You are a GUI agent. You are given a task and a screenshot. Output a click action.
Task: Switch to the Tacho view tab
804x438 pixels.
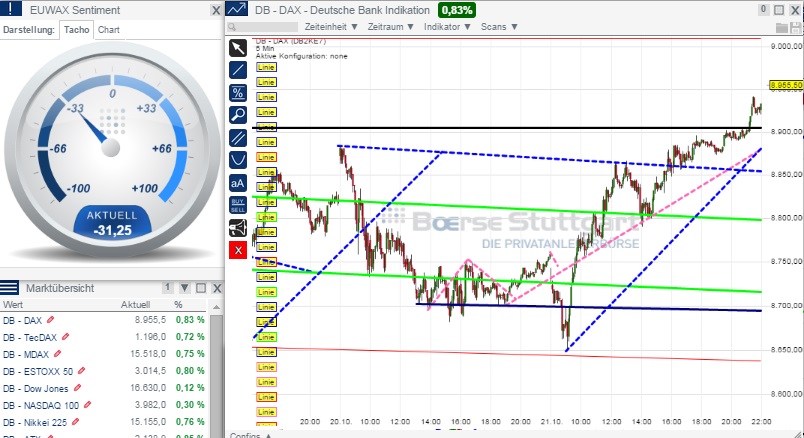click(76, 30)
